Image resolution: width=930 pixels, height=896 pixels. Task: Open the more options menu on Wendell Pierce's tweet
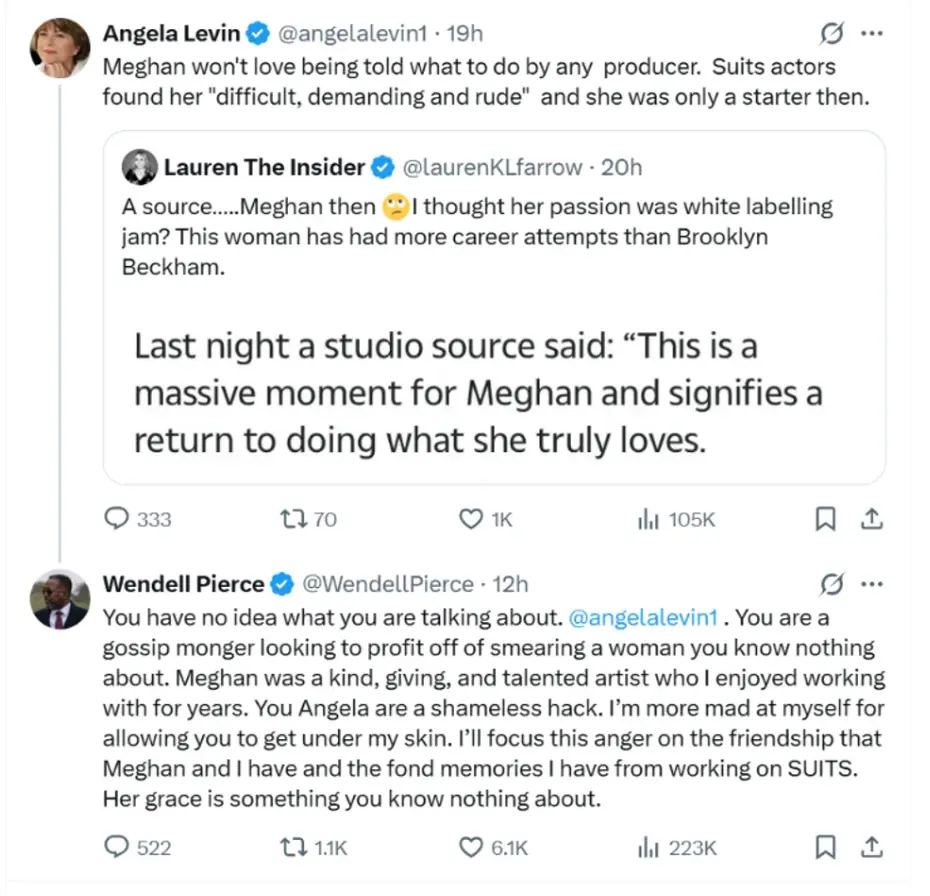[x=872, y=584]
